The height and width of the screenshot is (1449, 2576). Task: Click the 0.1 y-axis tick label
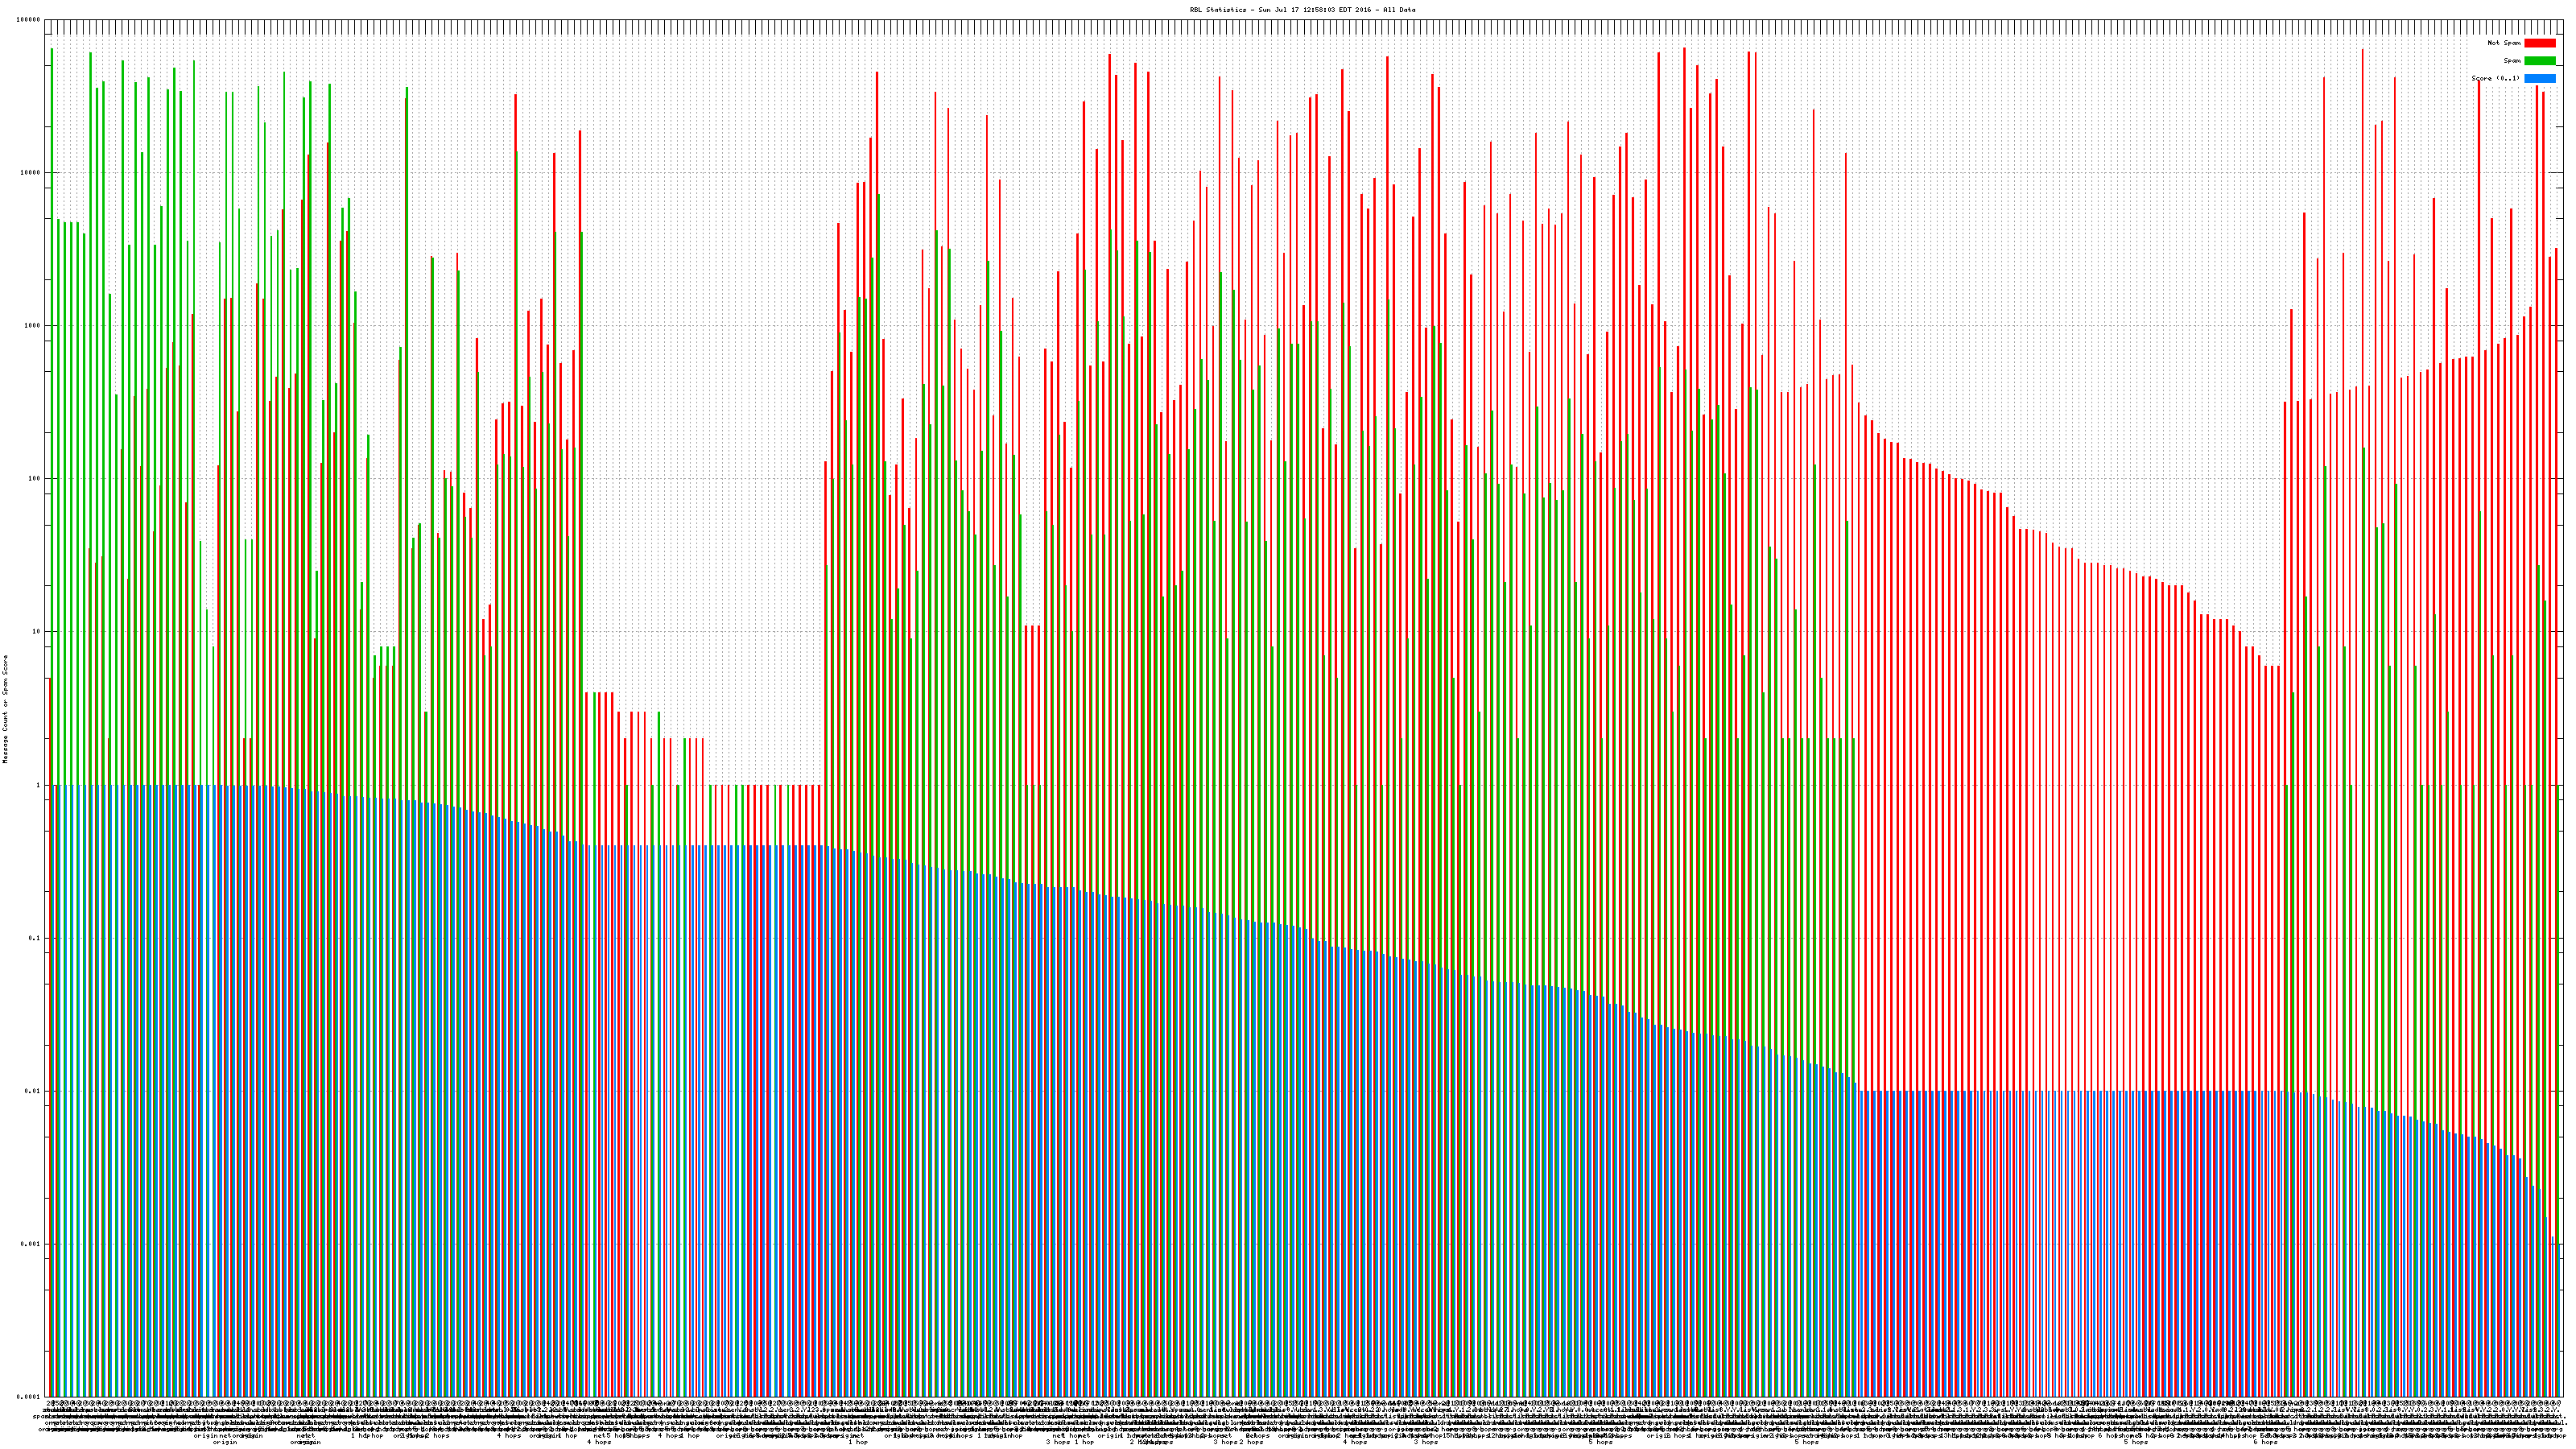tap(35, 938)
